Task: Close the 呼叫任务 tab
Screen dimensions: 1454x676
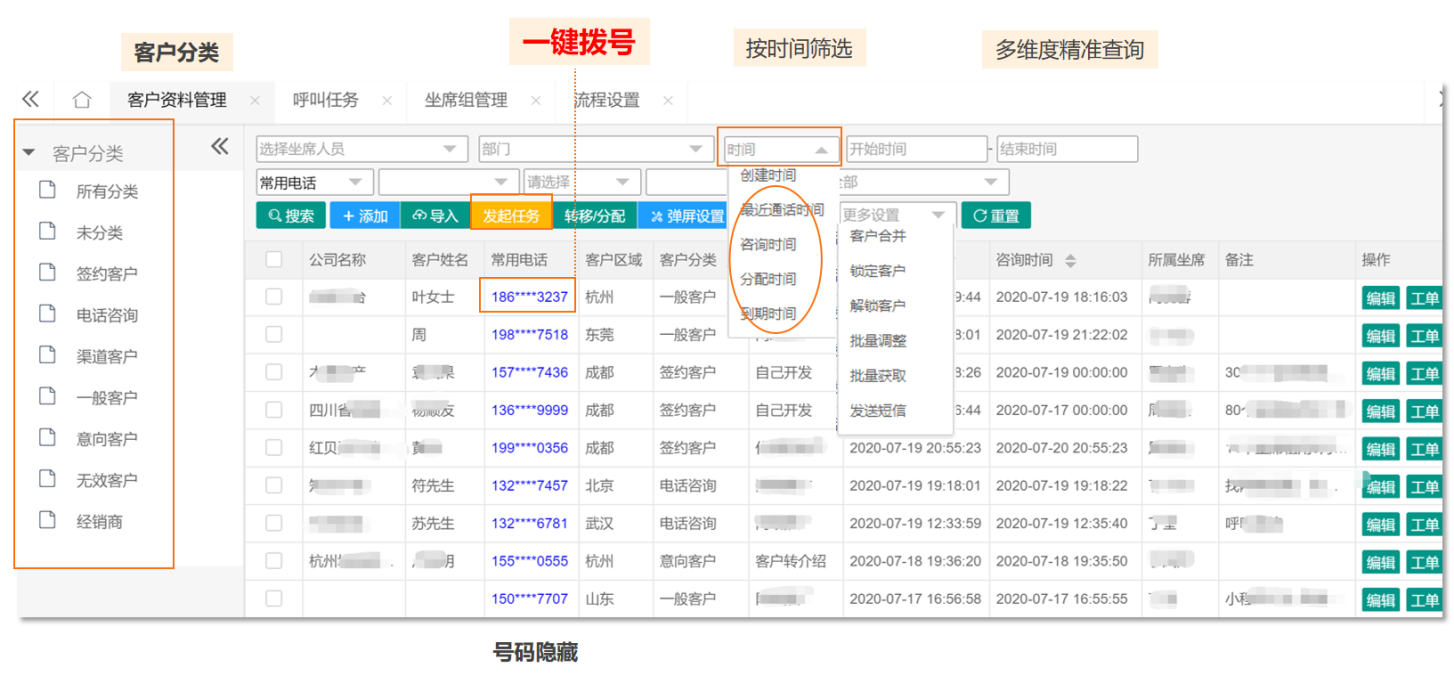Action: 387,101
